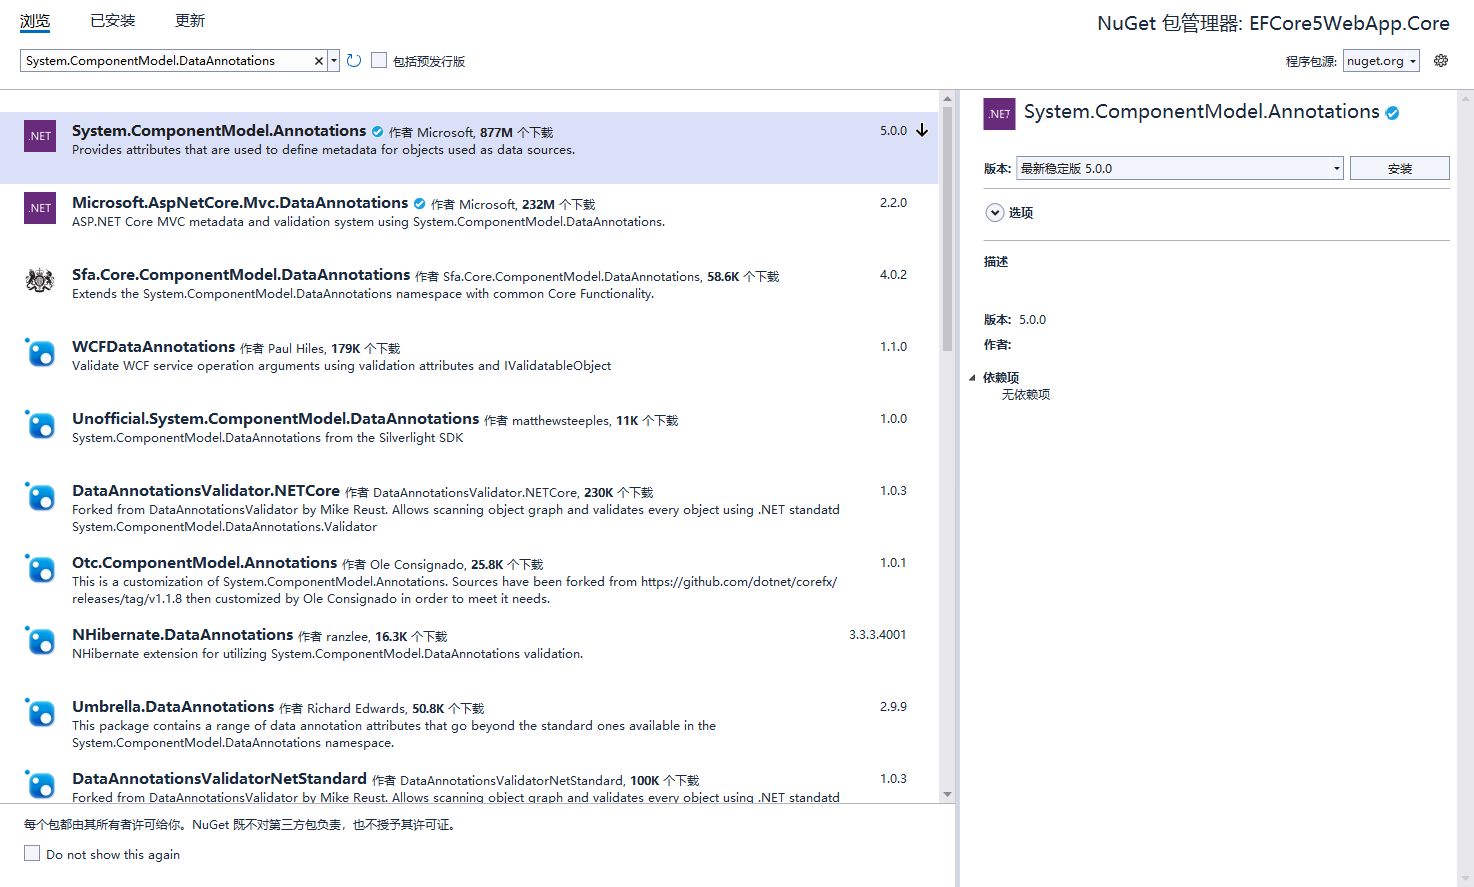
Task: Click the .NET icon of Microsoft.AspNetCore.Mvc.DataAnnotations
Action: (x=40, y=208)
